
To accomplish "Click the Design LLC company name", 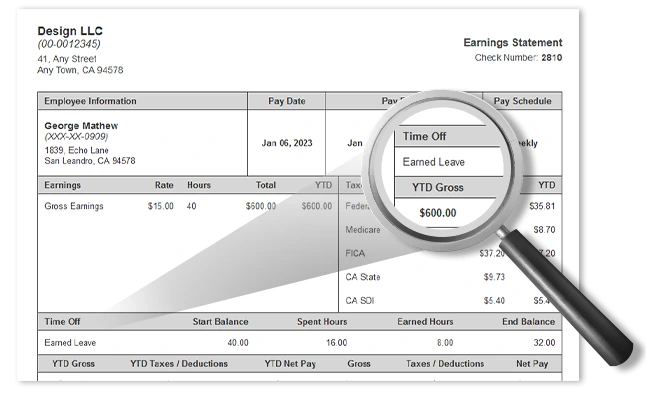I will coord(70,31).
